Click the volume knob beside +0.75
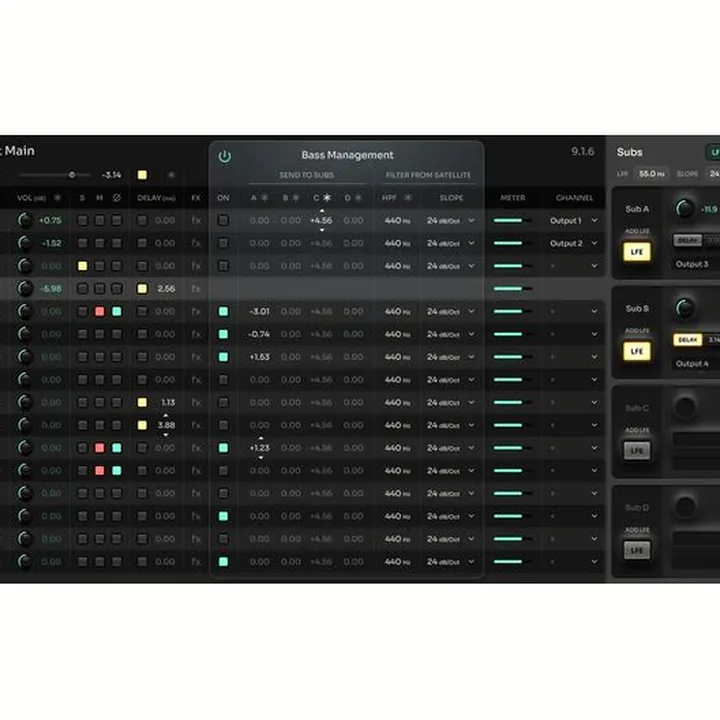This screenshot has width=720, height=720. 25,220
